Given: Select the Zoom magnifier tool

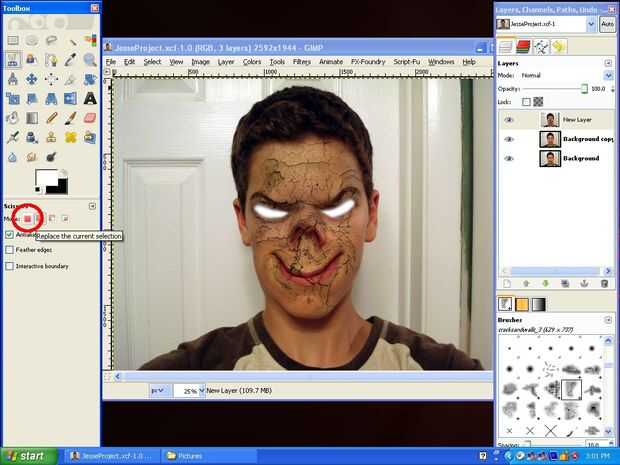Looking at the screenshot, I should 90,60.
